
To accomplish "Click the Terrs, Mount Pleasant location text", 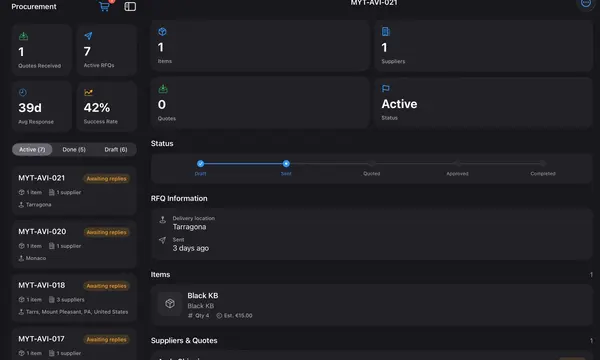I will (x=77, y=312).
